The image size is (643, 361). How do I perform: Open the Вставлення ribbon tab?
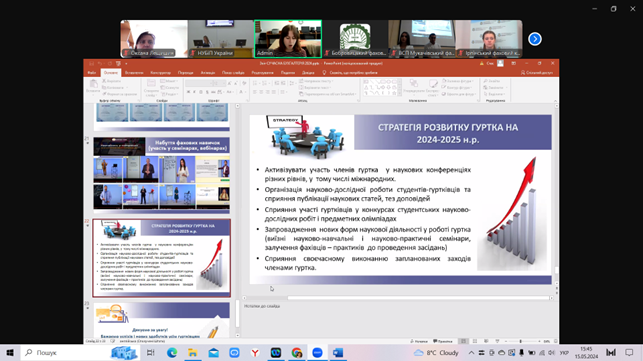pyautogui.click(x=134, y=73)
